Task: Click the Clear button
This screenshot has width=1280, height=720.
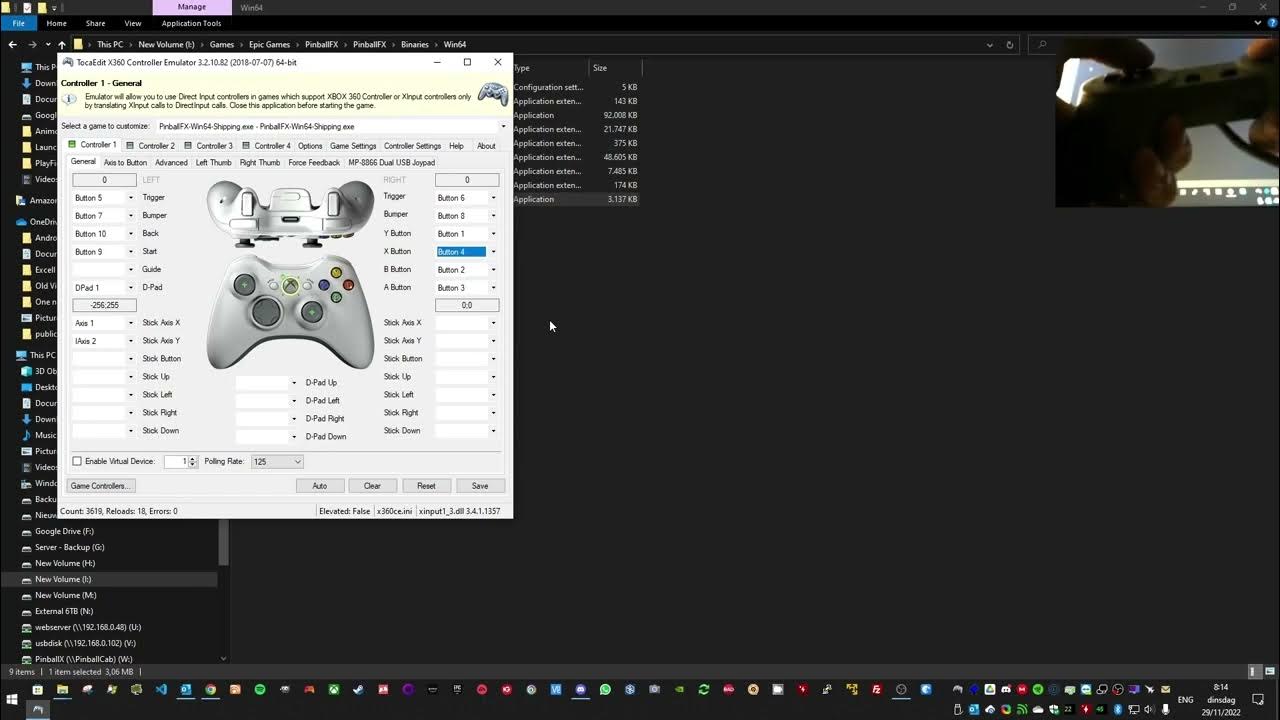Action: pos(372,486)
